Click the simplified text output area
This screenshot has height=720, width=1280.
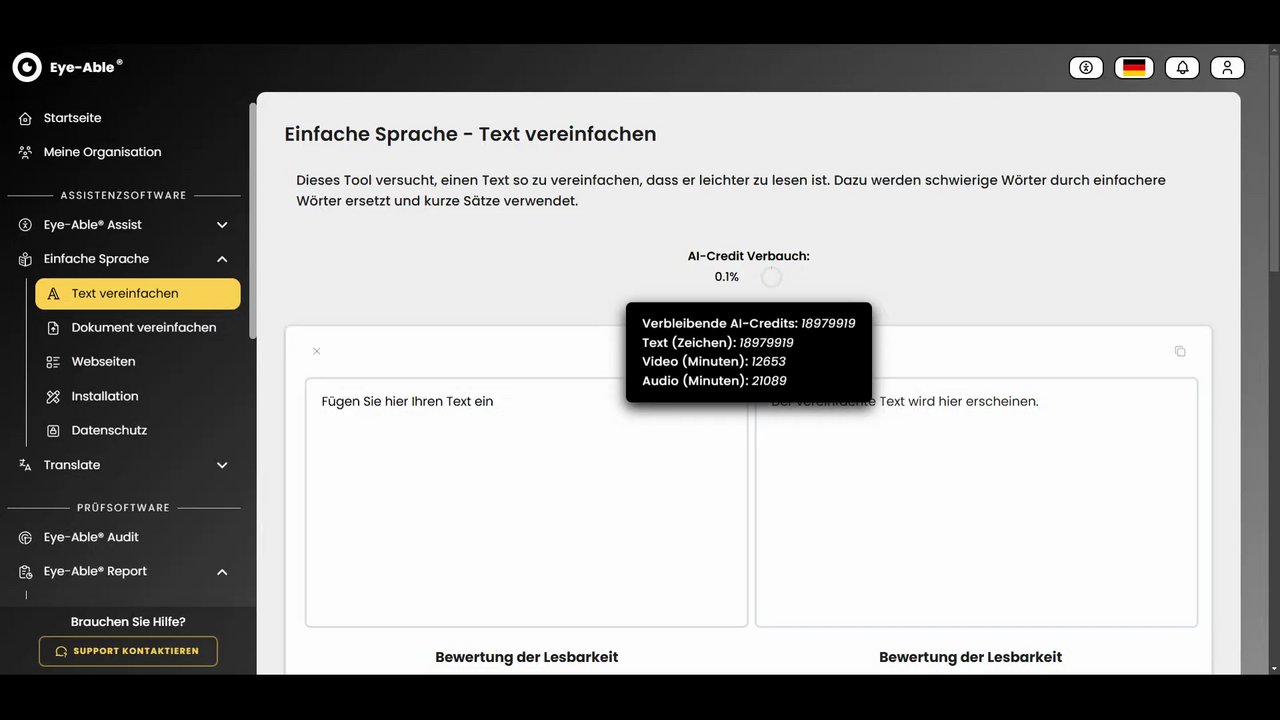tap(976, 502)
